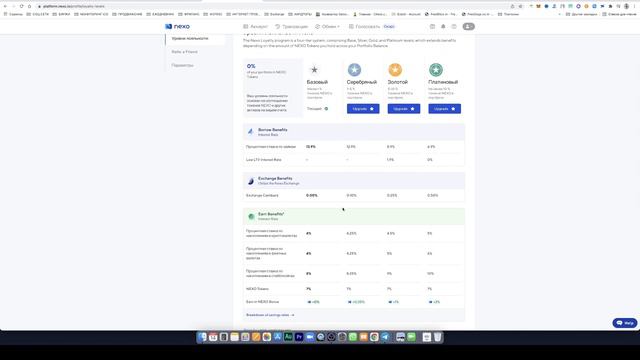Open the Голосовать tab in top navigation
The height and width of the screenshot is (360, 640).
pos(364,27)
